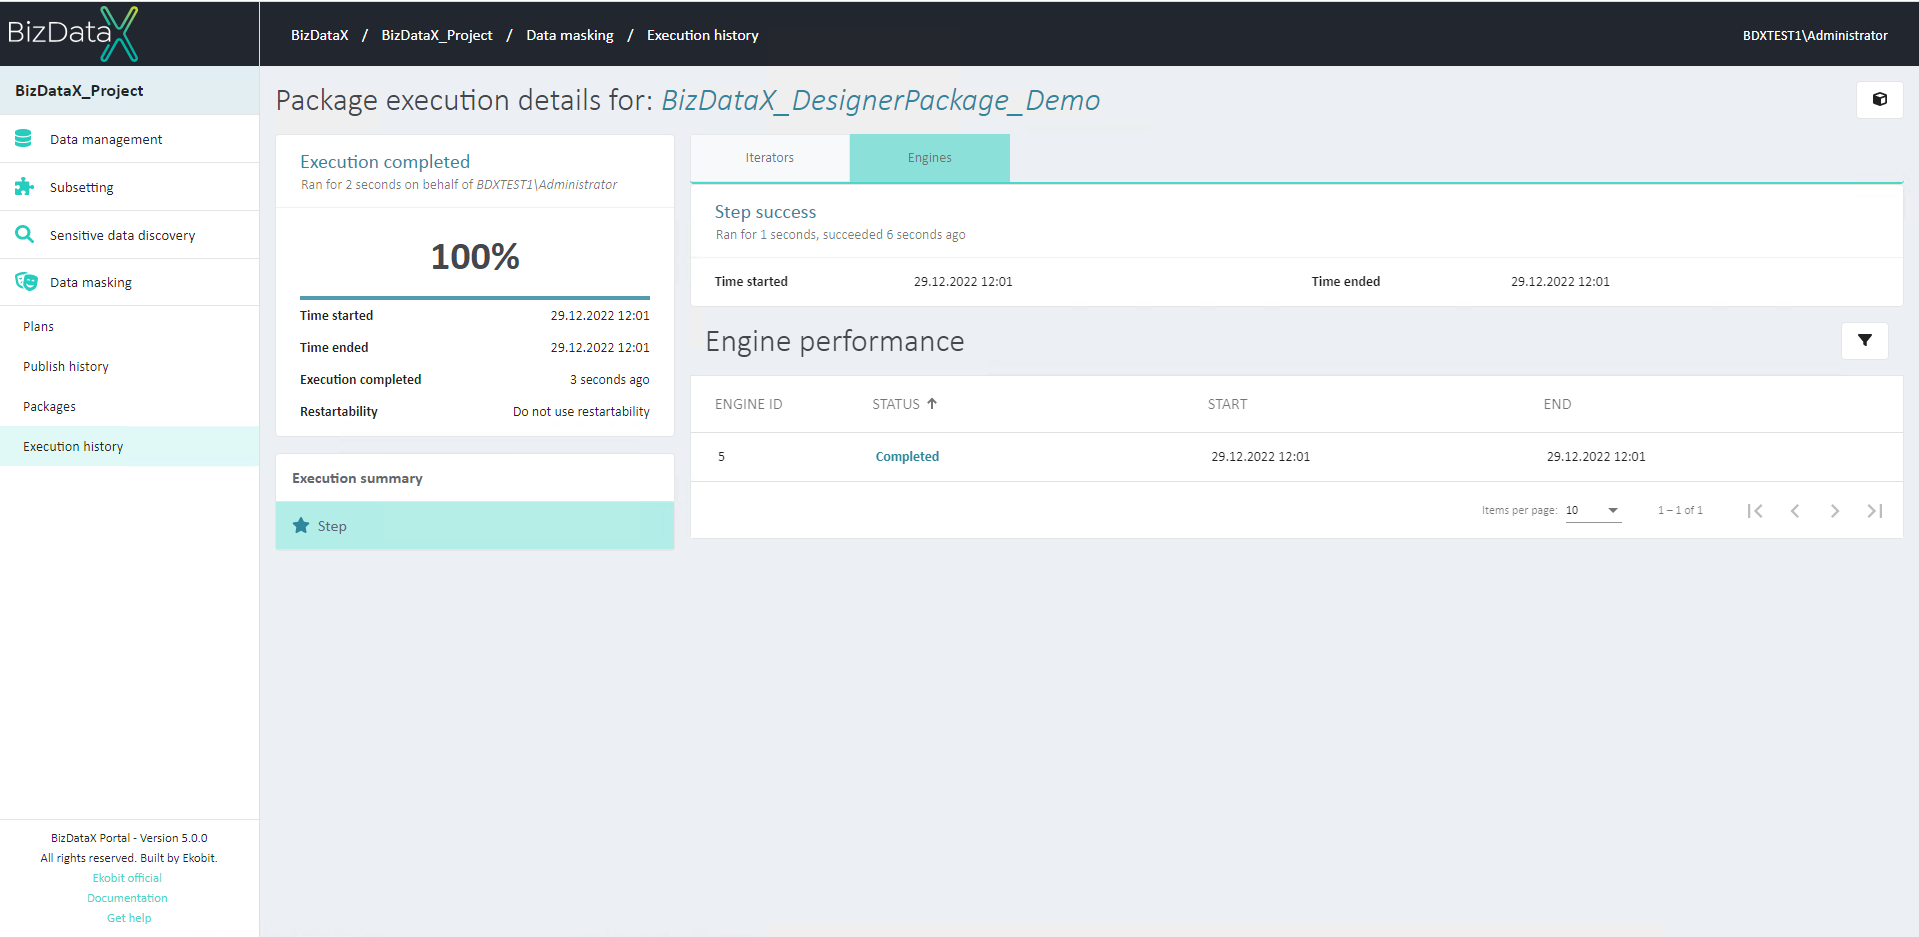
Task: Click the 1 – 1 of 1 pagination text
Action: point(1680,510)
